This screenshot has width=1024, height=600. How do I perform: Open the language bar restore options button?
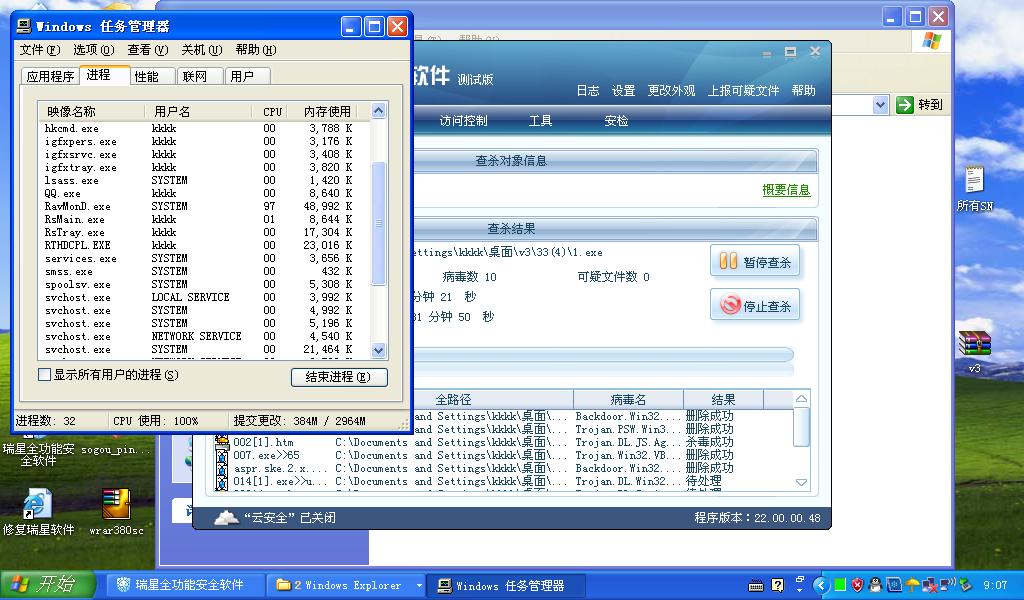(800, 580)
